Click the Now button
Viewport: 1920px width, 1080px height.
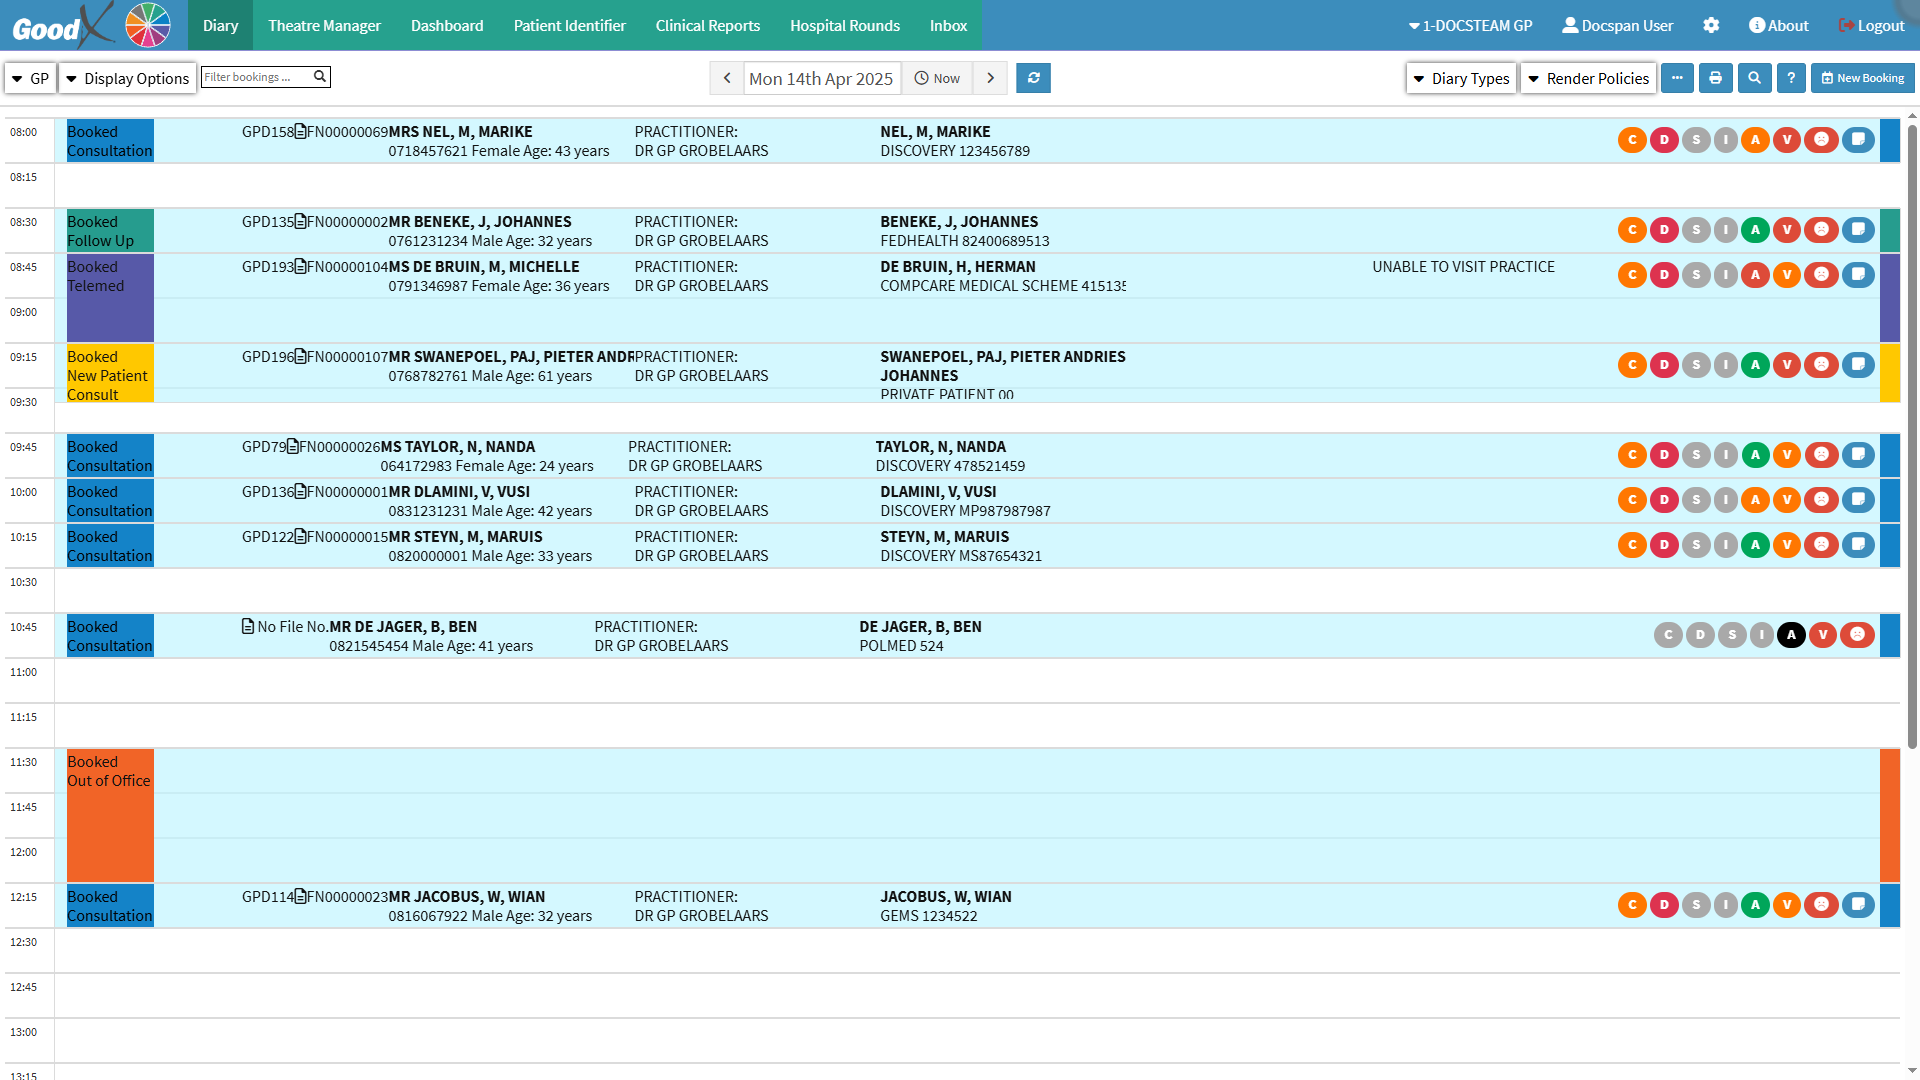[x=937, y=78]
